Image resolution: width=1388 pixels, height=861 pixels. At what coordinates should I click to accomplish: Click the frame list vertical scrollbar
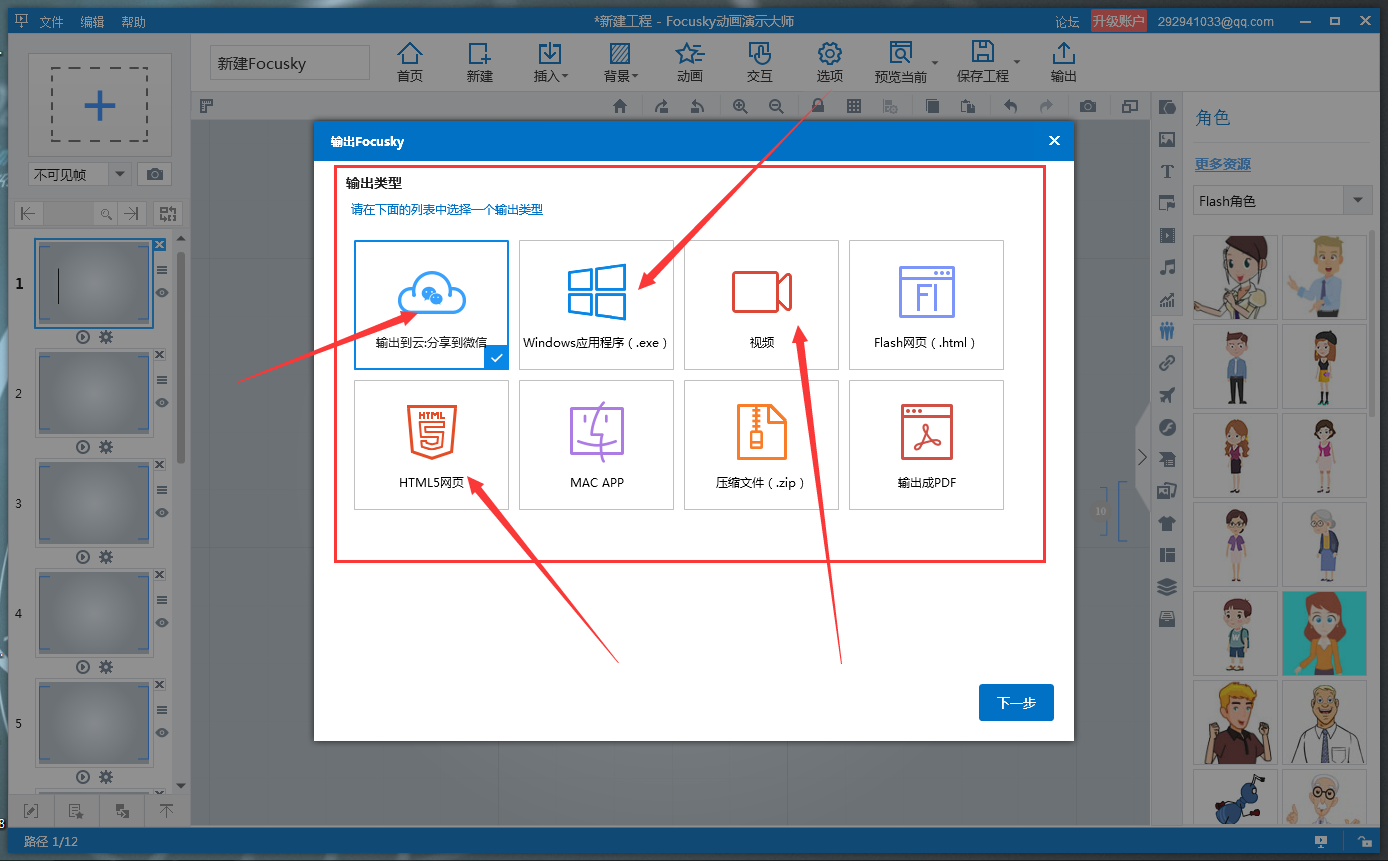181,357
